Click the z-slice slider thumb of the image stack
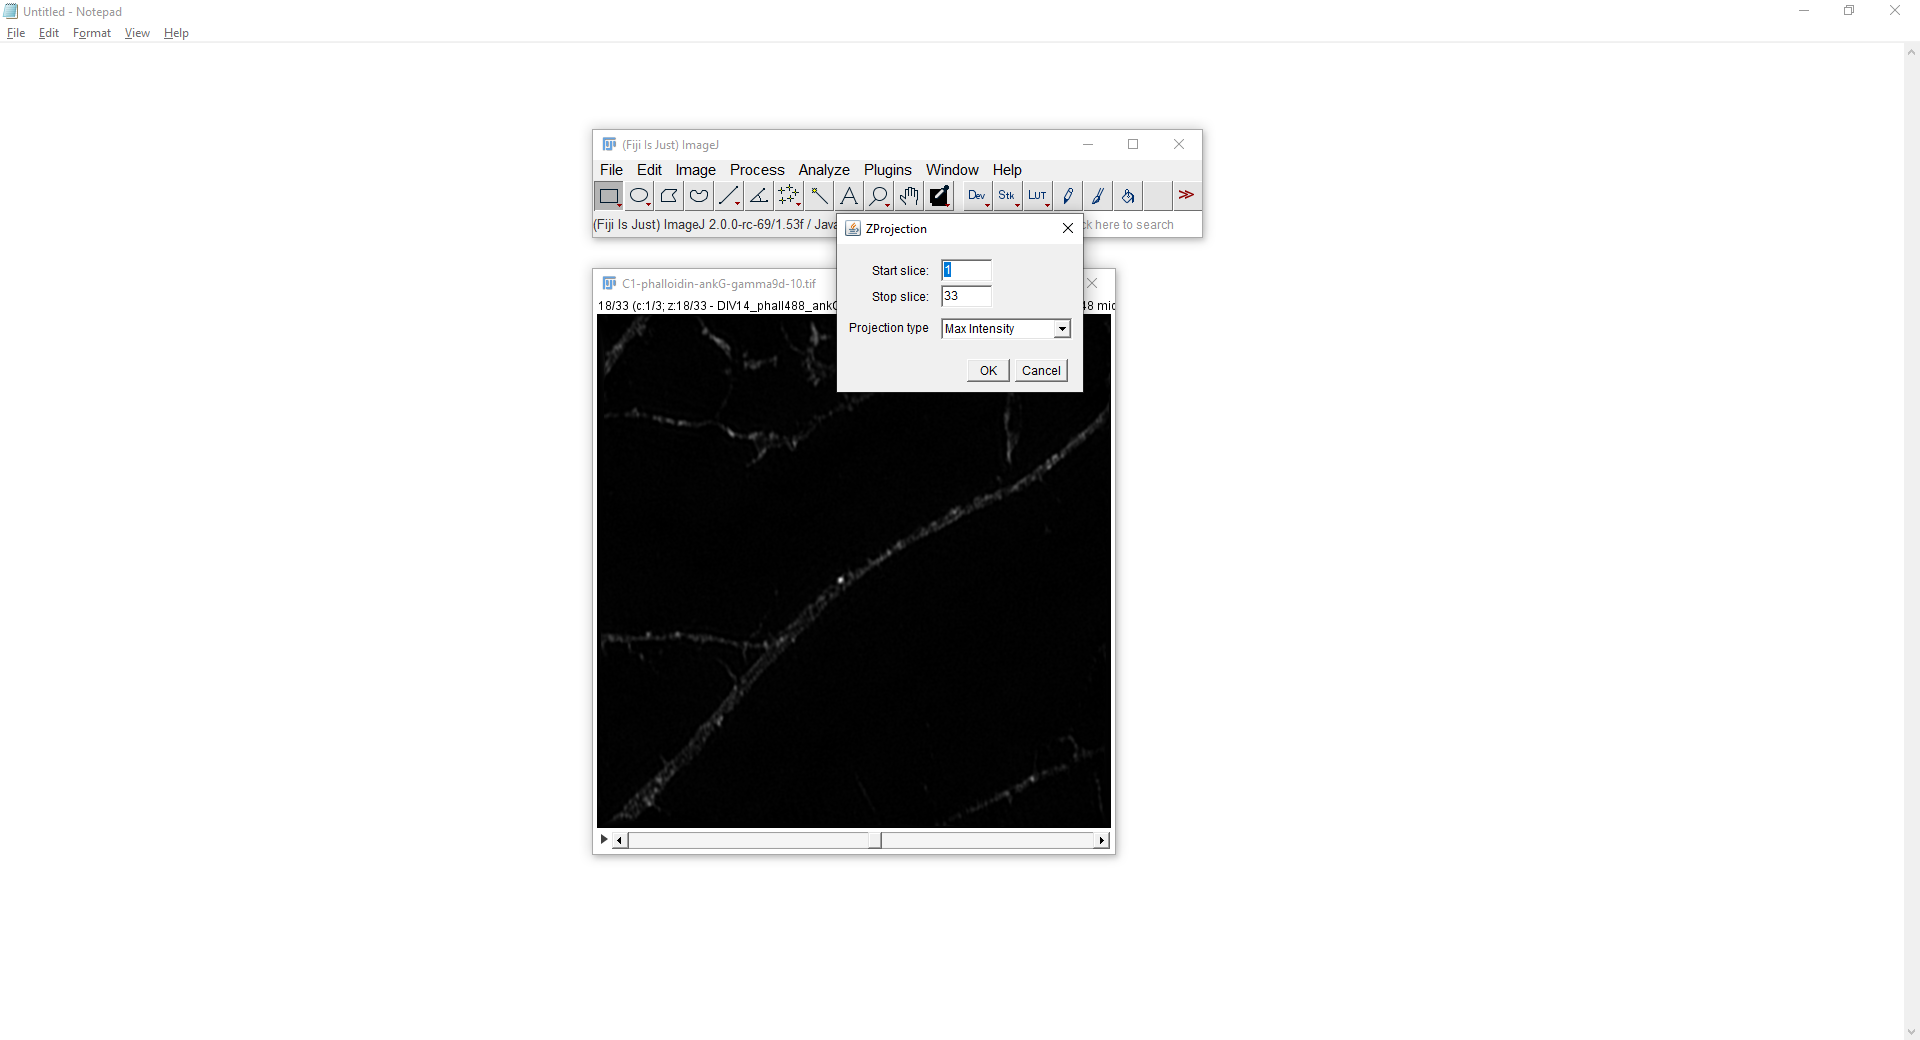Viewport: 1920px width, 1040px height. [875, 841]
